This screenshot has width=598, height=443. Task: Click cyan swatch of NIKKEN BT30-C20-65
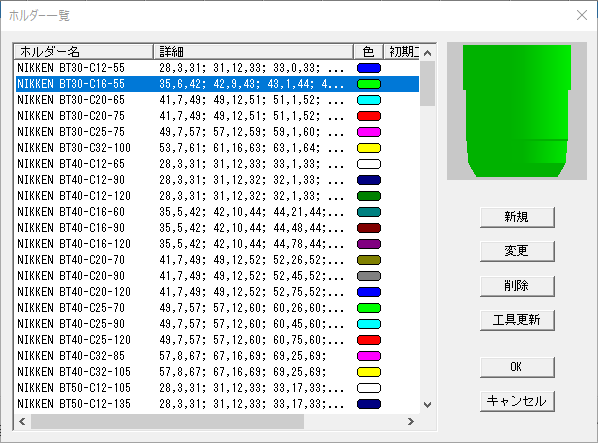[x=369, y=100]
